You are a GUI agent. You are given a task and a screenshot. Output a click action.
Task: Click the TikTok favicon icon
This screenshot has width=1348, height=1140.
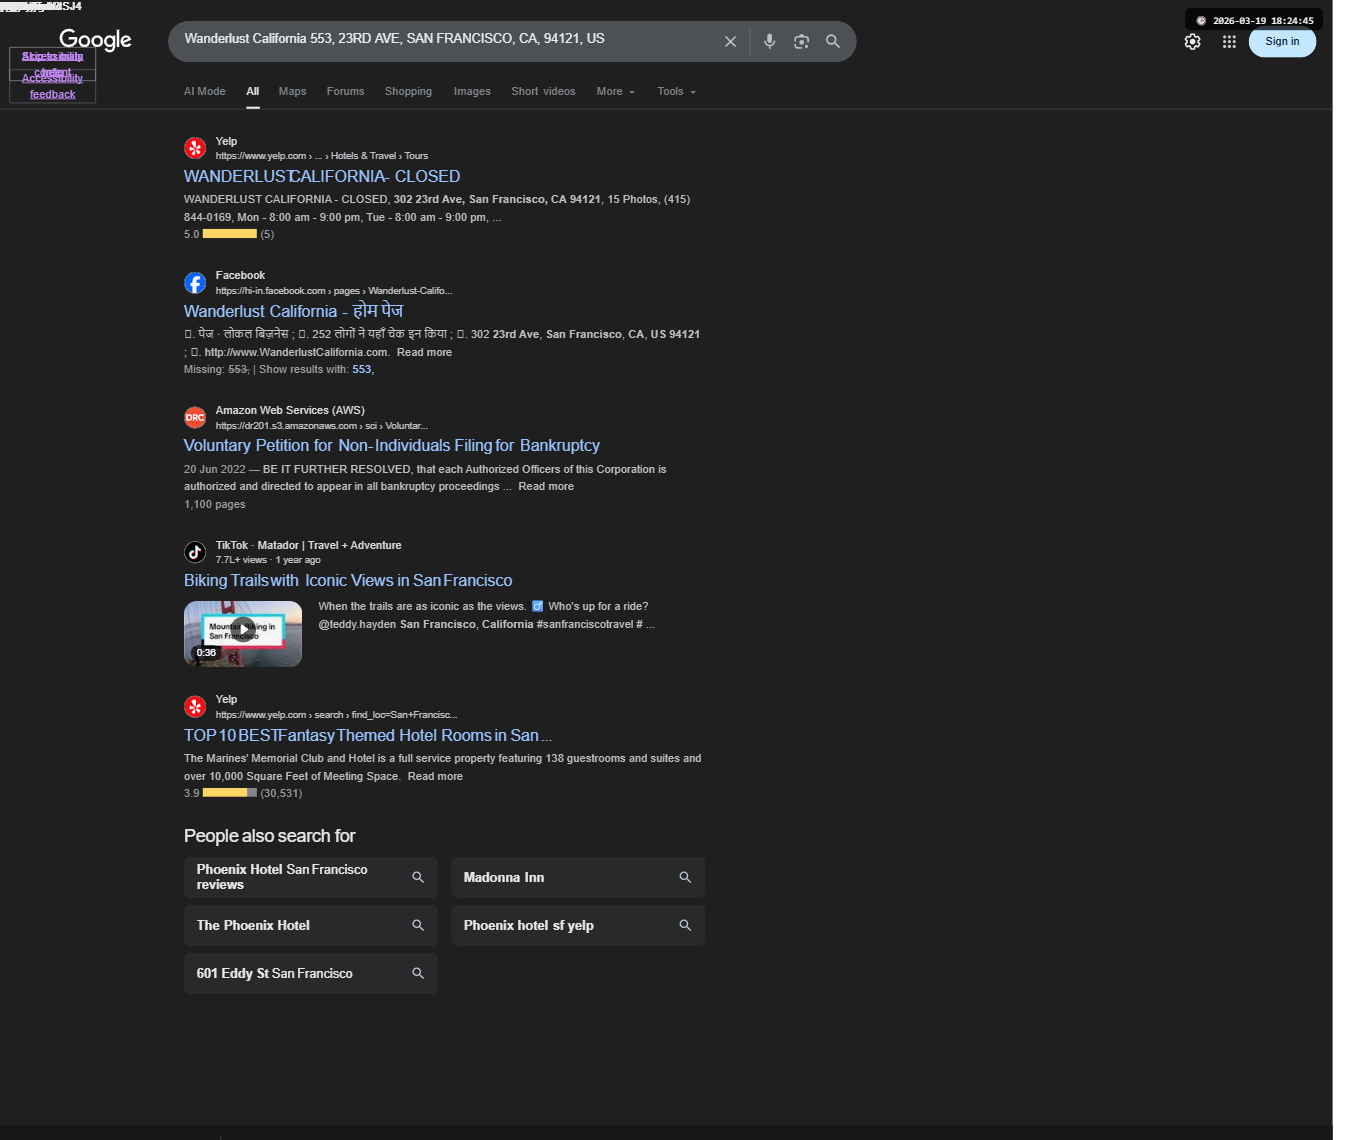[195, 552]
